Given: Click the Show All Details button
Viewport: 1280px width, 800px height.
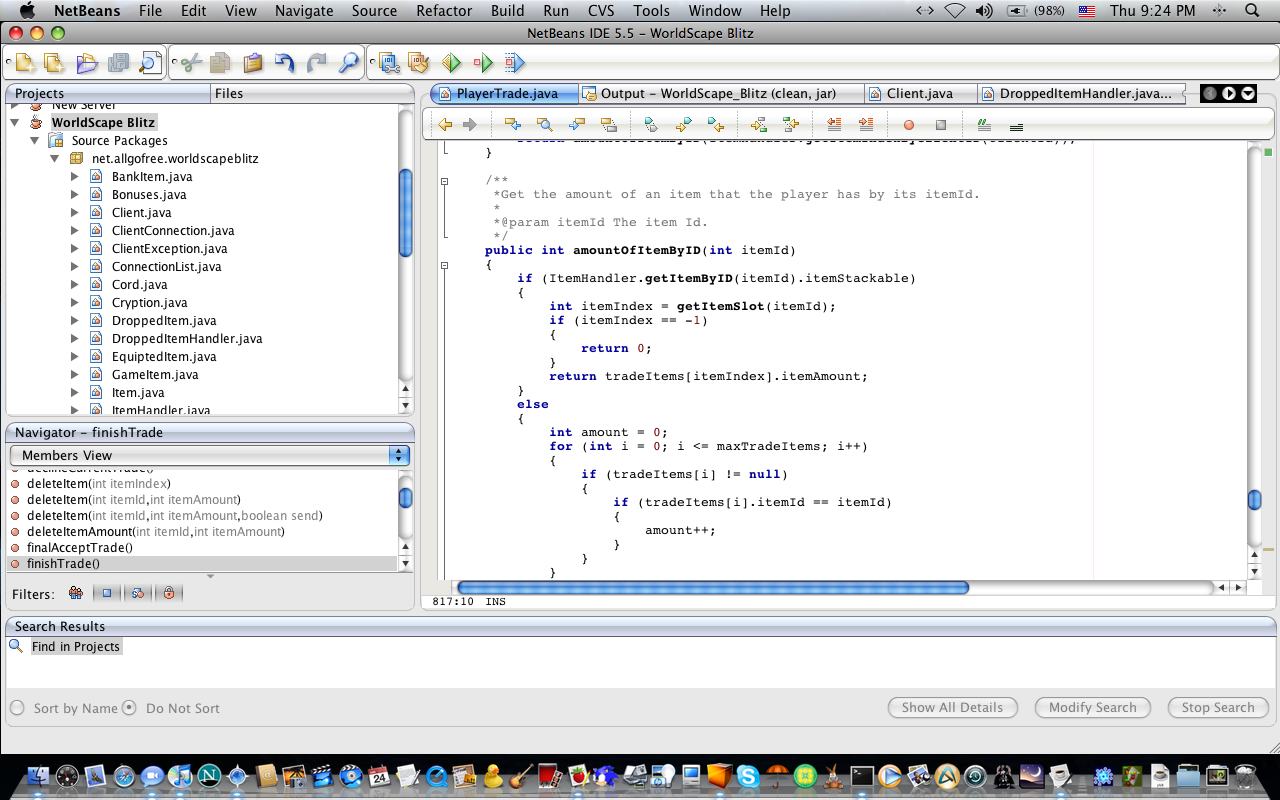Looking at the screenshot, I should pos(952,707).
